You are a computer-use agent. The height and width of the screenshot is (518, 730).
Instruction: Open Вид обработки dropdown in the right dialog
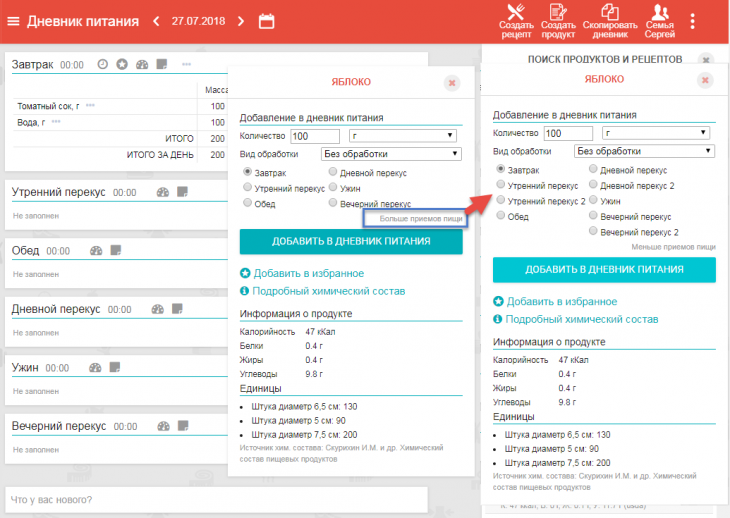(645, 150)
